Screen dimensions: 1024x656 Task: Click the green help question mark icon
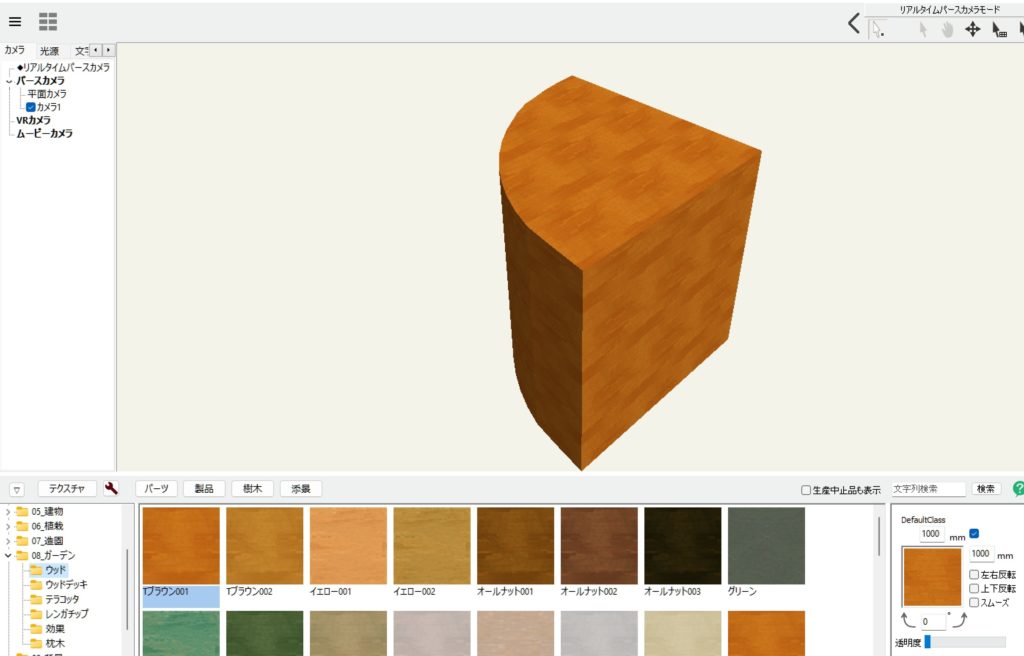click(x=1018, y=489)
